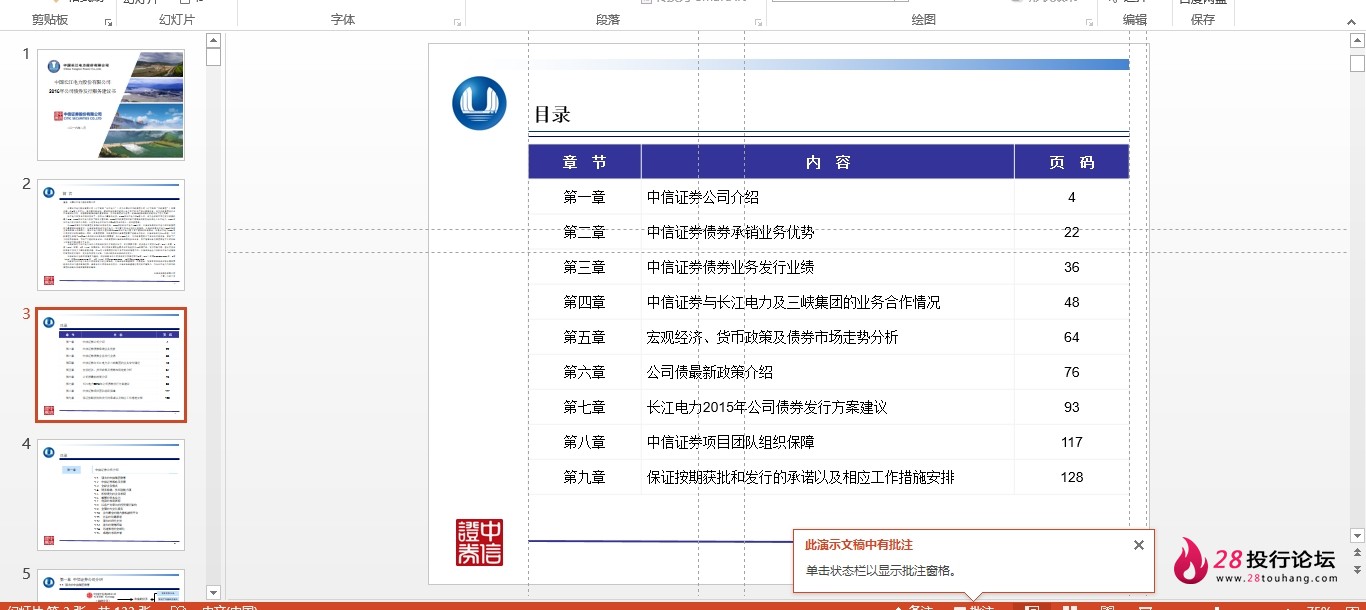Click the 第六章 cell

click(585, 372)
